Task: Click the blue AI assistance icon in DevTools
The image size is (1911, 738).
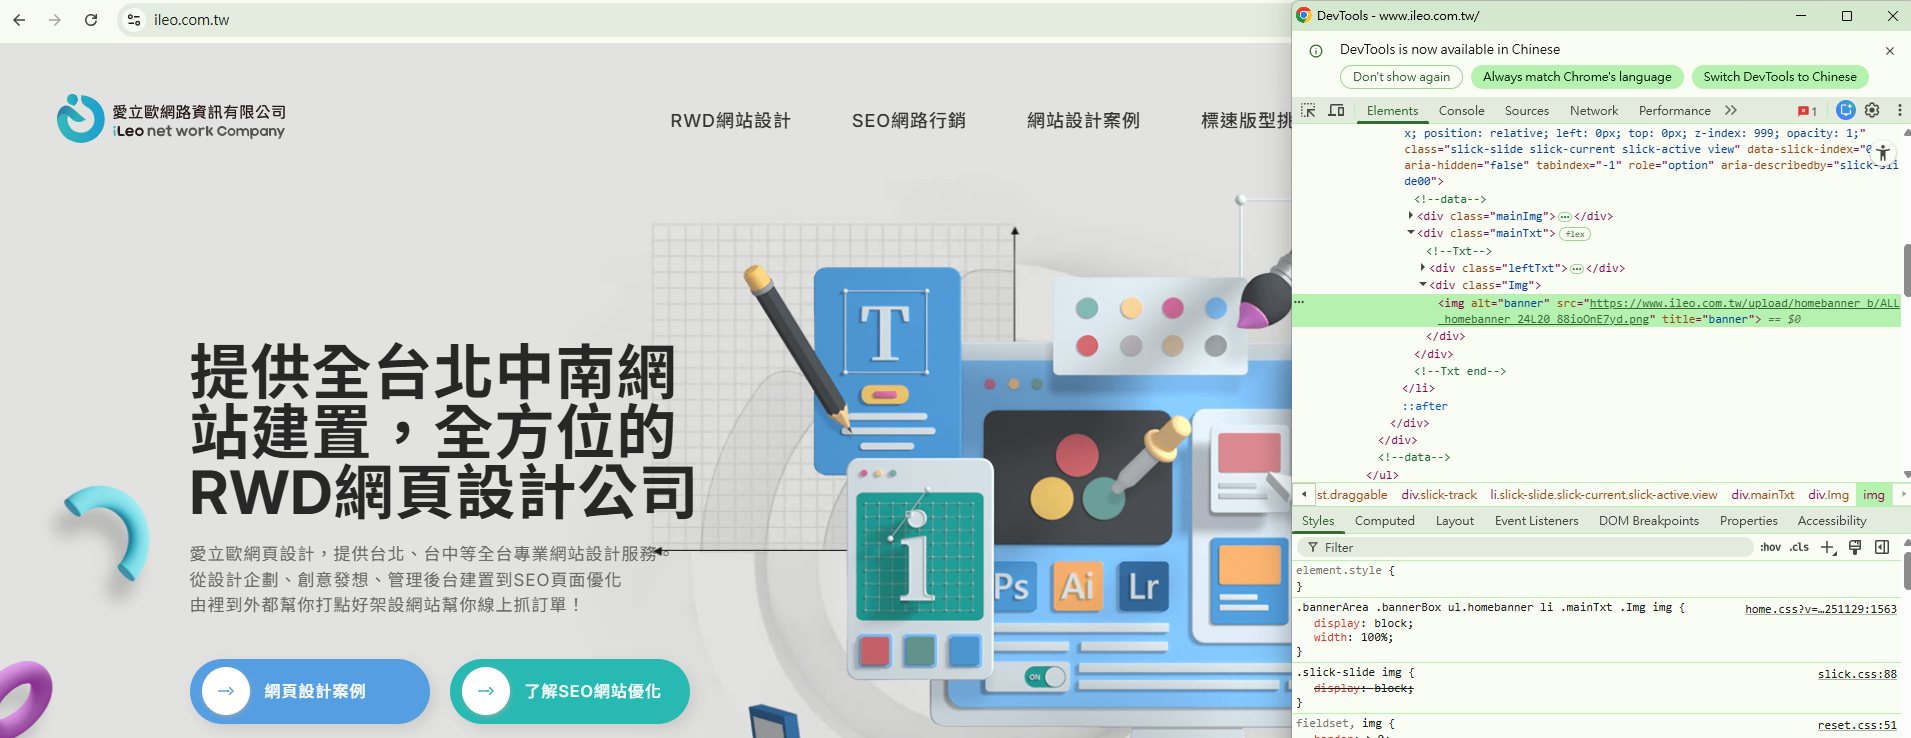Action: (x=1846, y=110)
